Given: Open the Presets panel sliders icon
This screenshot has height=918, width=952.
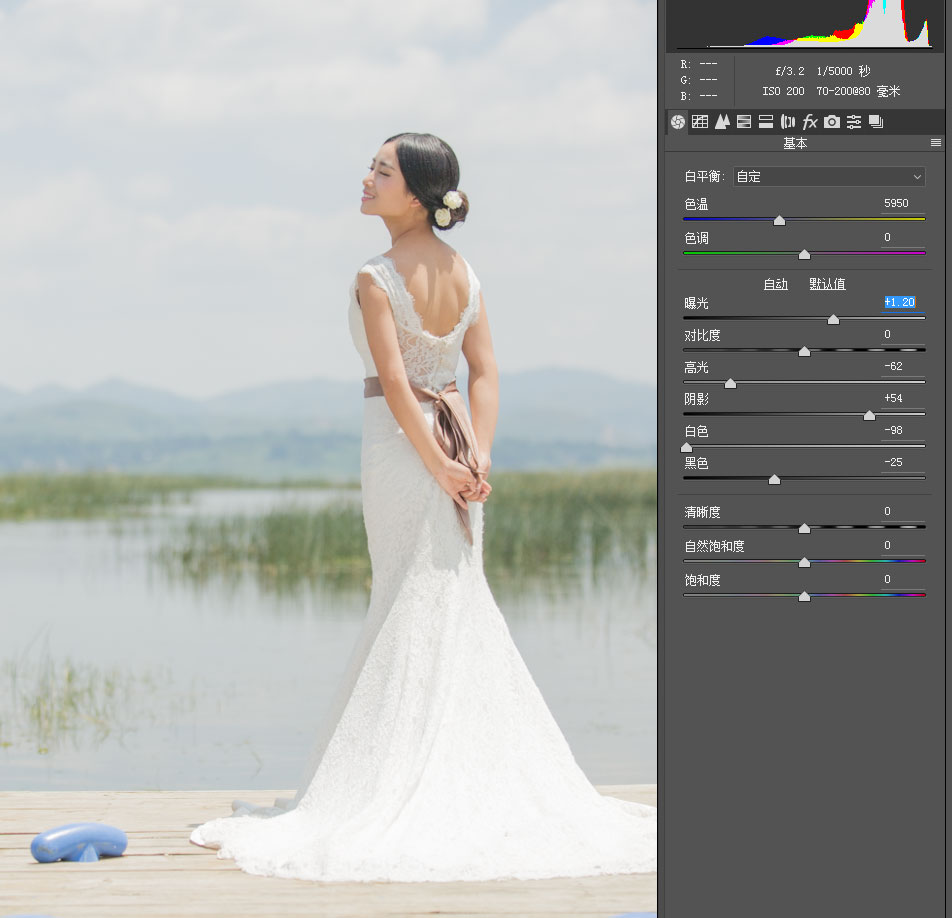Looking at the screenshot, I should coord(854,121).
